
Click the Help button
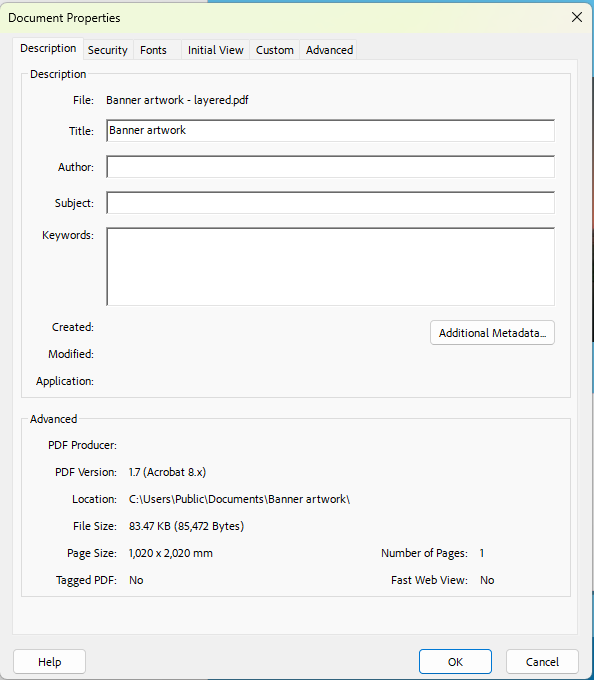49,662
